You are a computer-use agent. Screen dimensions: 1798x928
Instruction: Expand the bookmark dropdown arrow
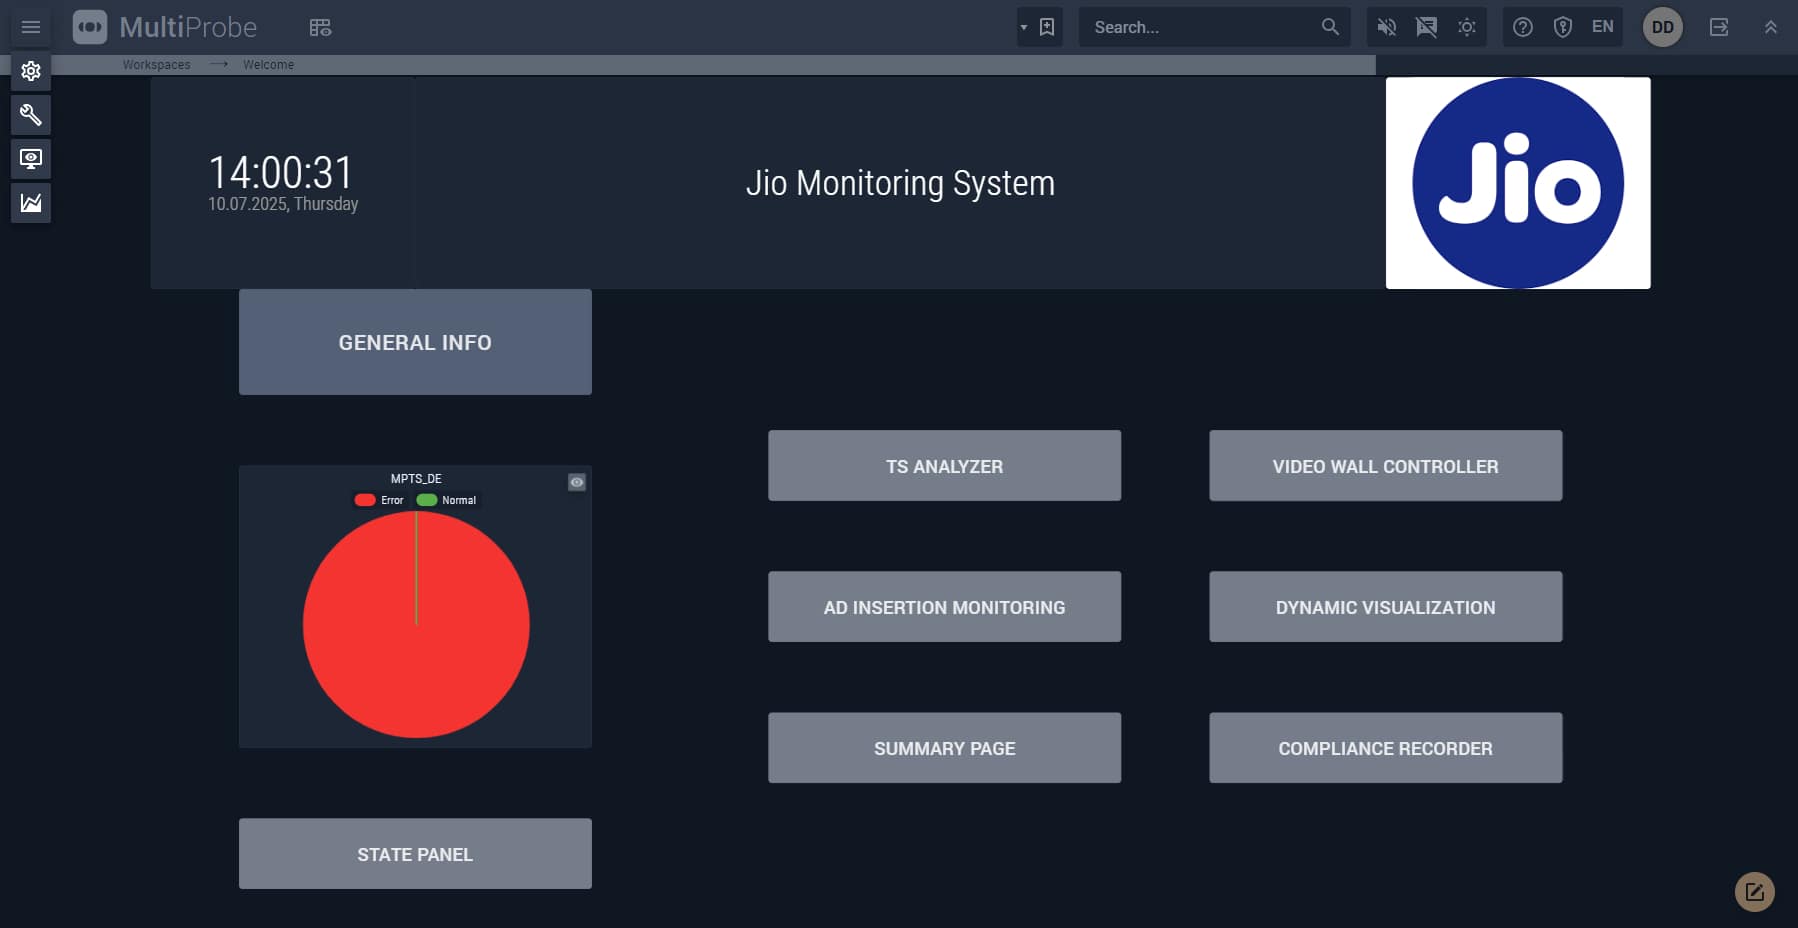[1024, 27]
